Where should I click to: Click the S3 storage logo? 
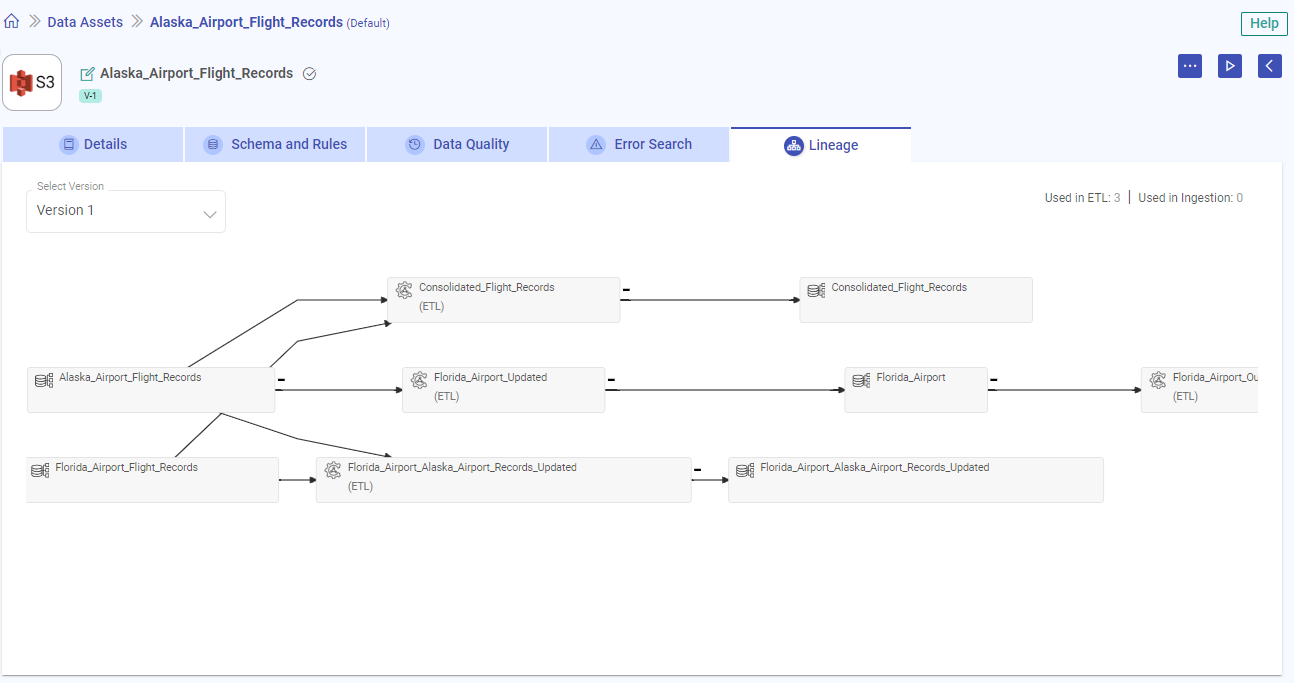pyautogui.click(x=32, y=83)
